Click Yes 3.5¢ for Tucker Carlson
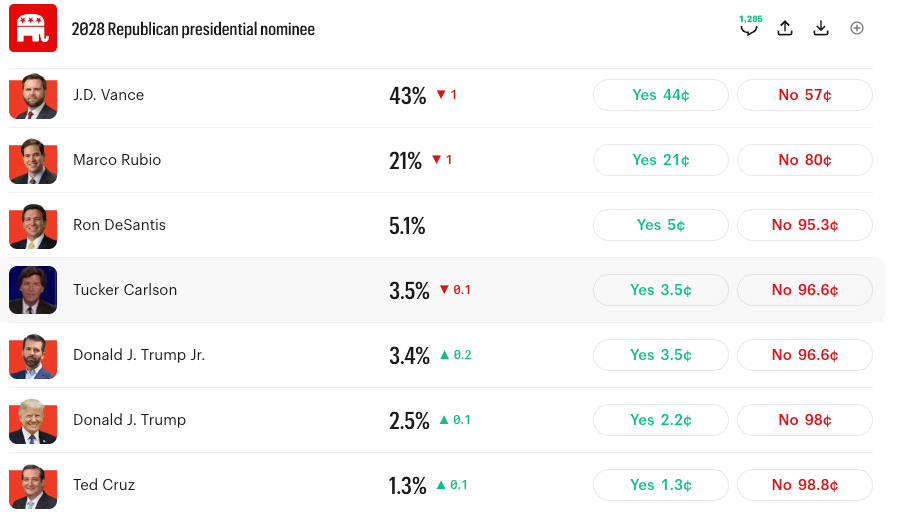The image size is (900, 516). click(661, 290)
